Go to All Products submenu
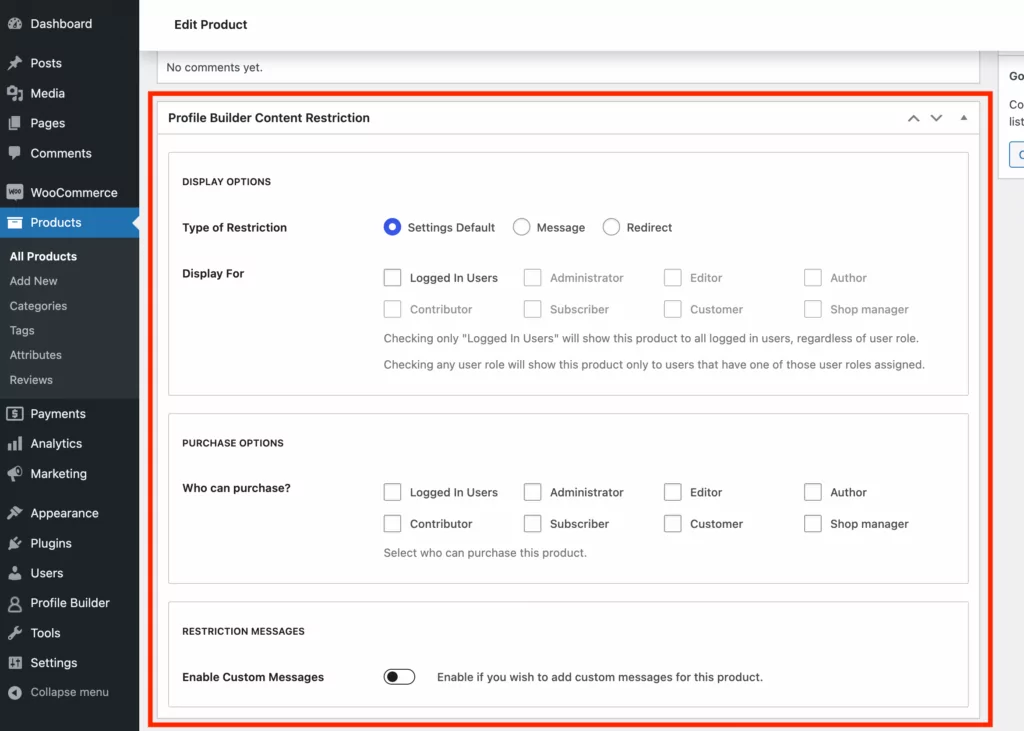 click(x=43, y=256)
